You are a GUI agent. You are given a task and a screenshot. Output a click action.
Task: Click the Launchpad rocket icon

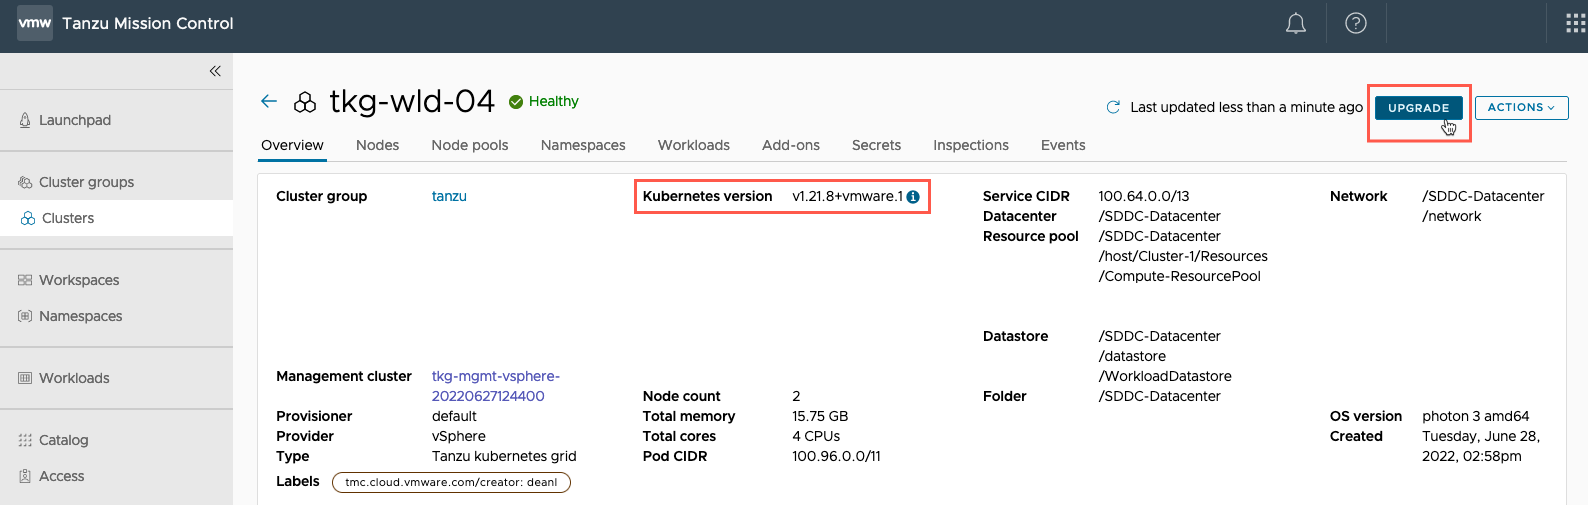[25, 120]
